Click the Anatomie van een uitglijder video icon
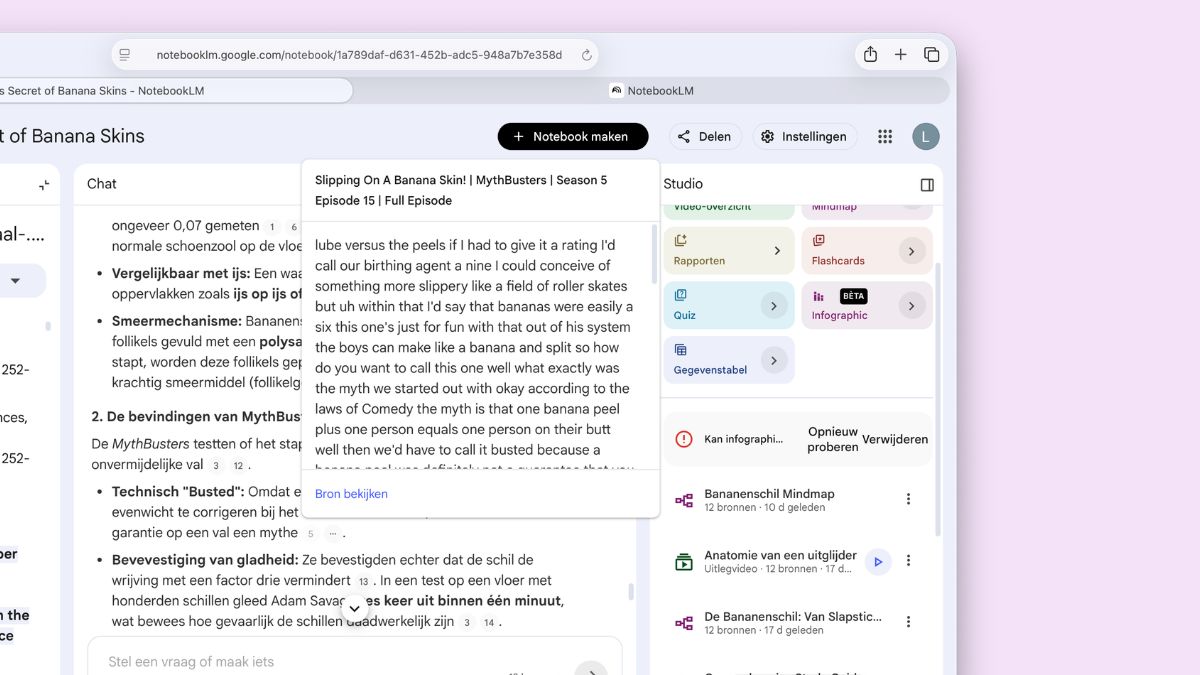The width and height of the screenshot is (1200, 675). (x=684, y=562)
